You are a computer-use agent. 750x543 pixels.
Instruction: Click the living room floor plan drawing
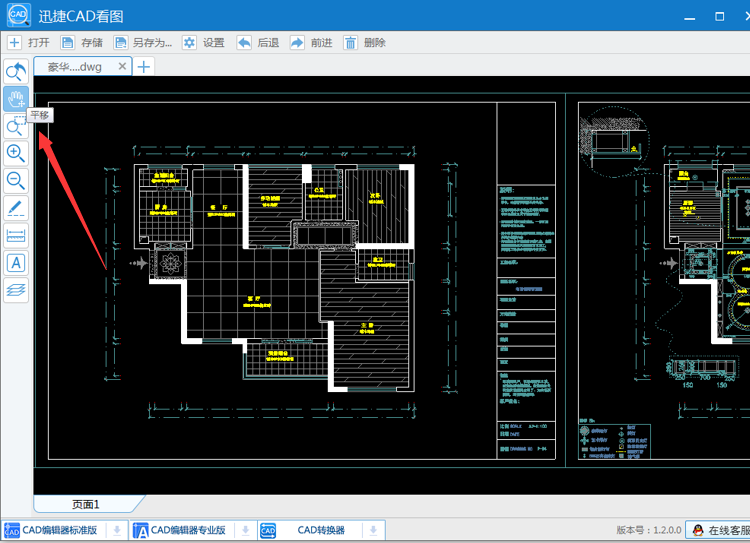click(x=274, y=277)
